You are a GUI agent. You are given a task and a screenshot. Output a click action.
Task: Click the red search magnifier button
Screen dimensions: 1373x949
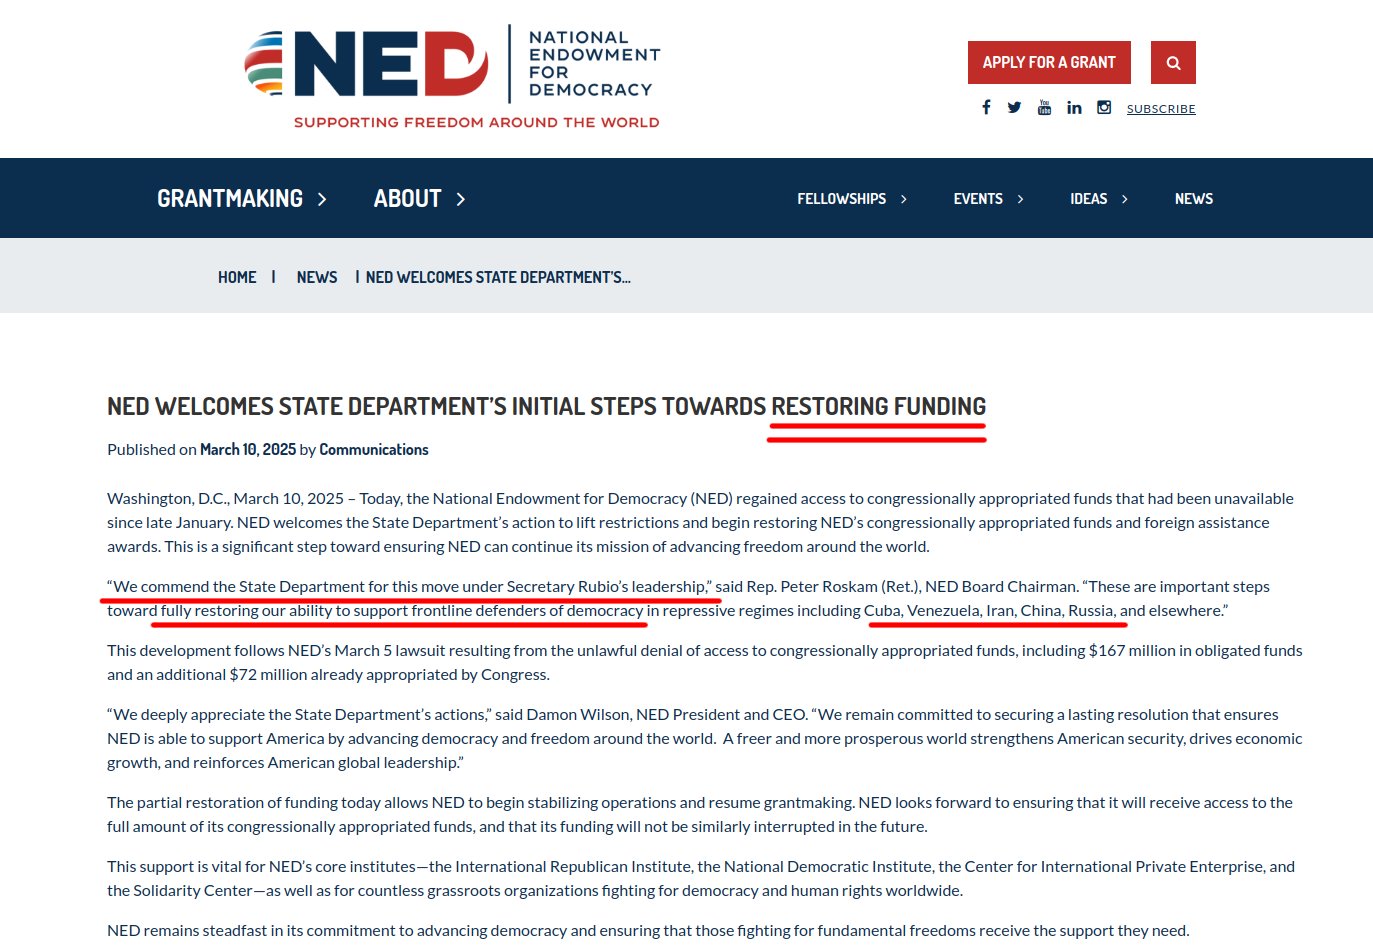coord(1173,62)
